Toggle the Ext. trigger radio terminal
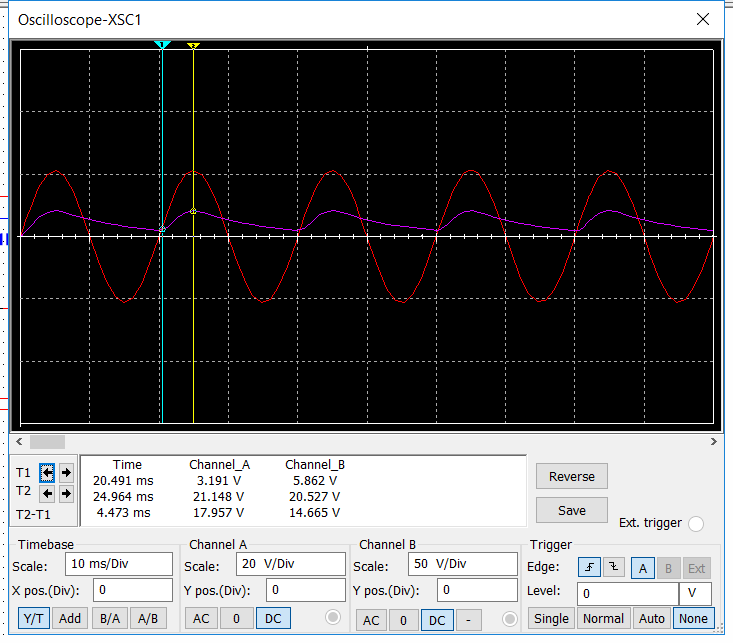The height and width of the screenshot is (643, 733). point(696,524)
